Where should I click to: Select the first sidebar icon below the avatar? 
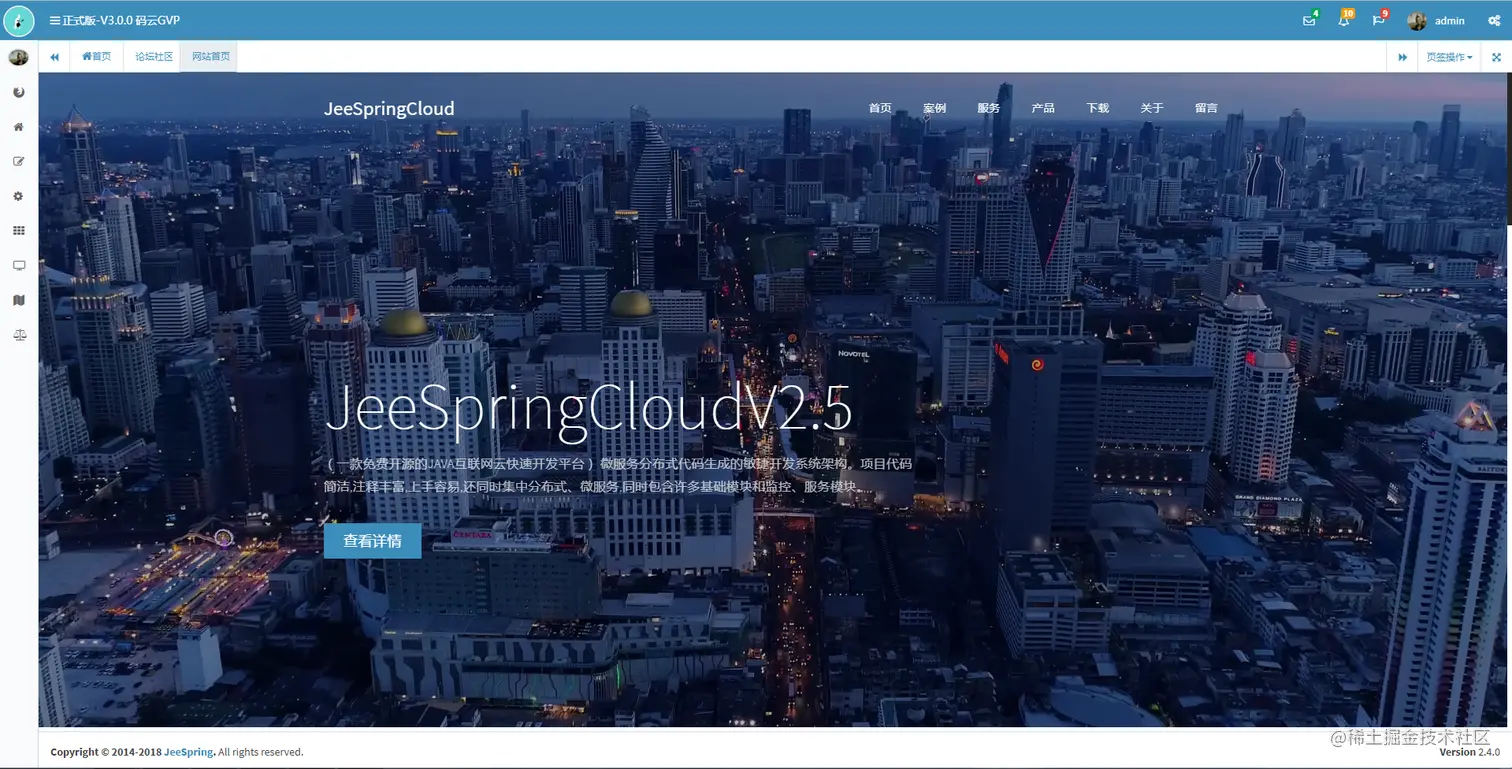coord(18,92)
